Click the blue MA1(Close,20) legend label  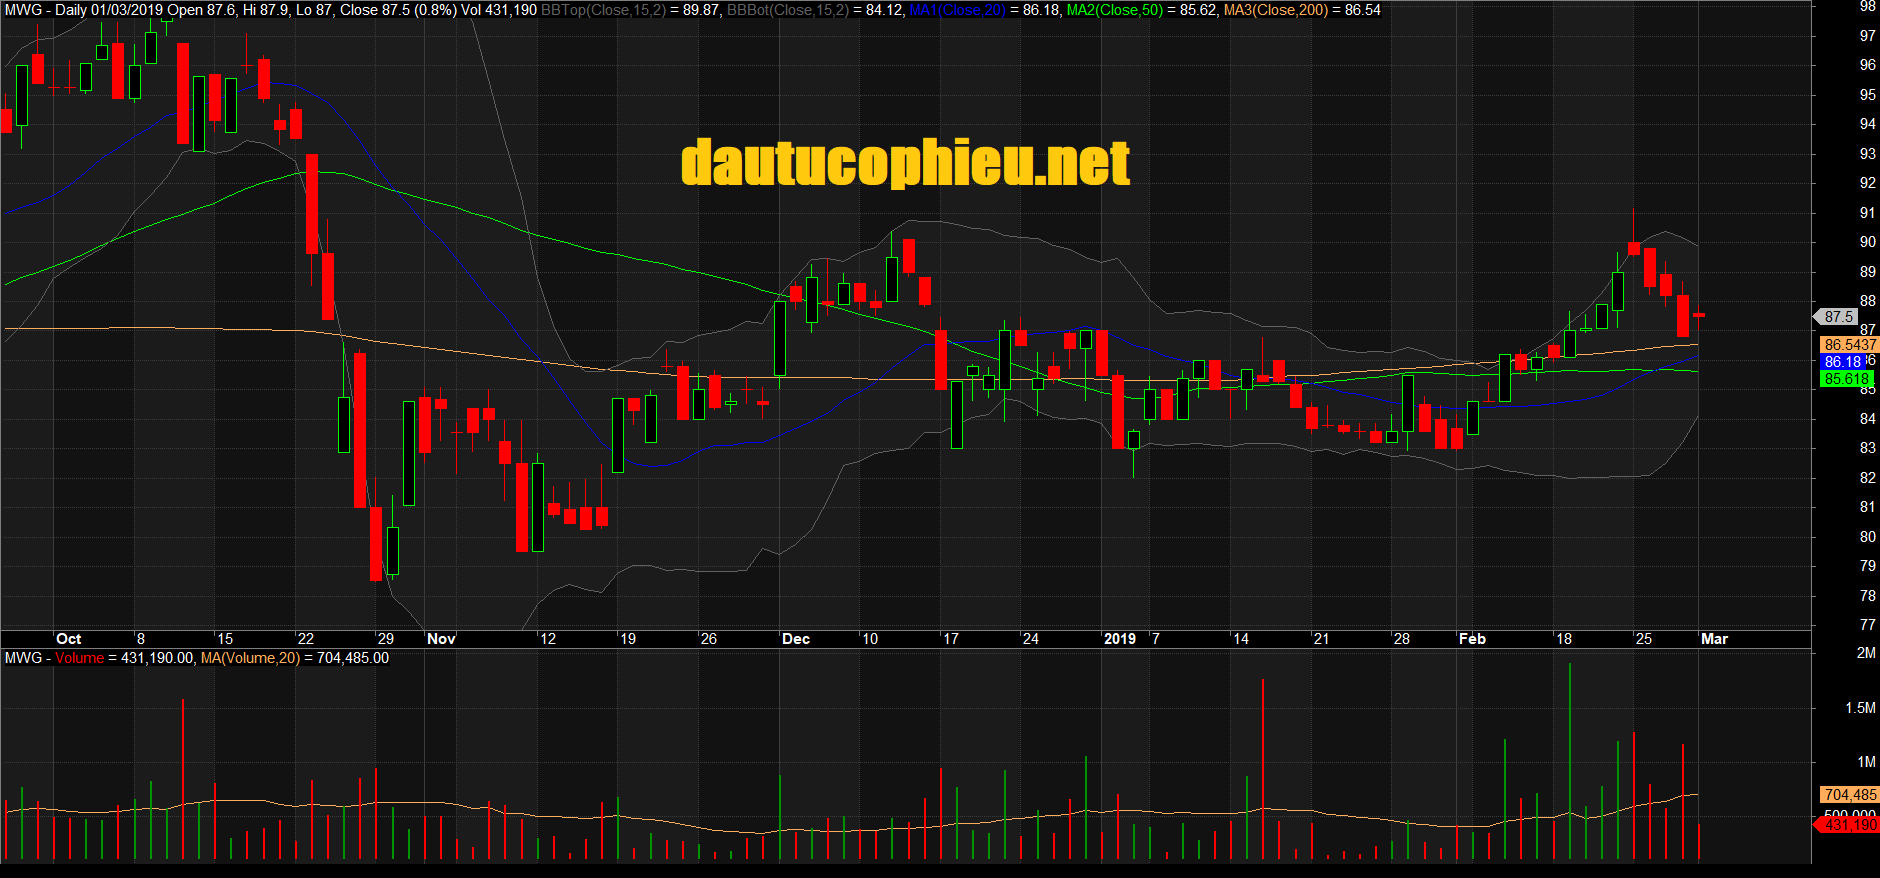pyautogui.click(x=957, y=10)
